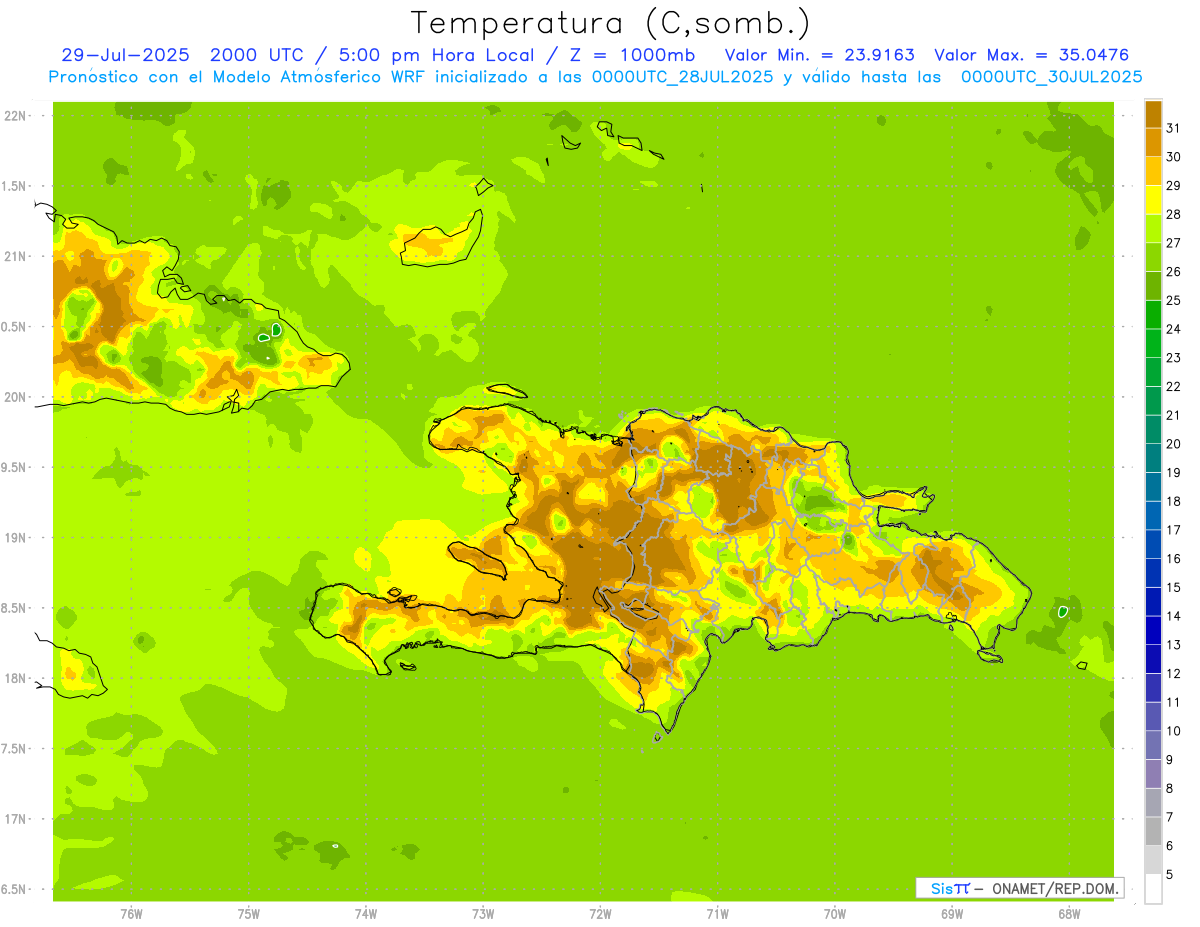Click the '72W' longitude axis label
Viewport: 1200px width, 927px height.
600,914
